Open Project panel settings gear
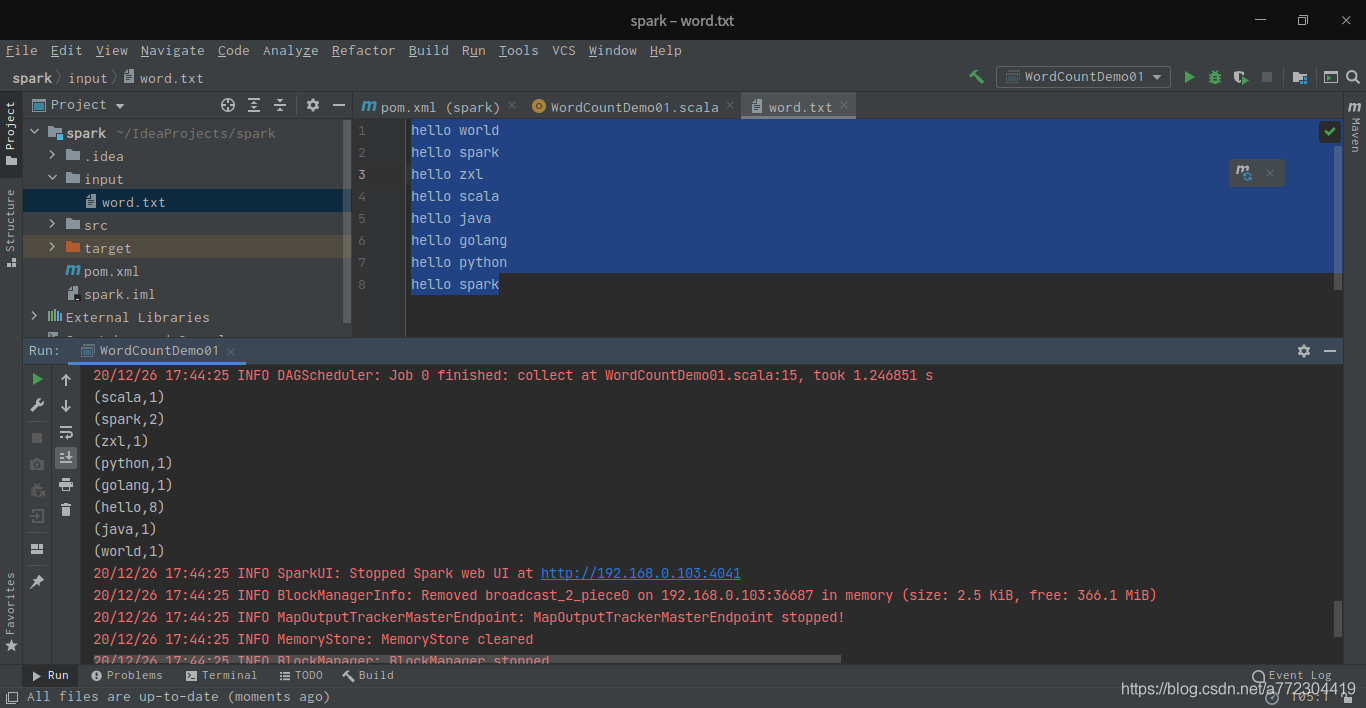1366x708 pixels. coord(313,105)
